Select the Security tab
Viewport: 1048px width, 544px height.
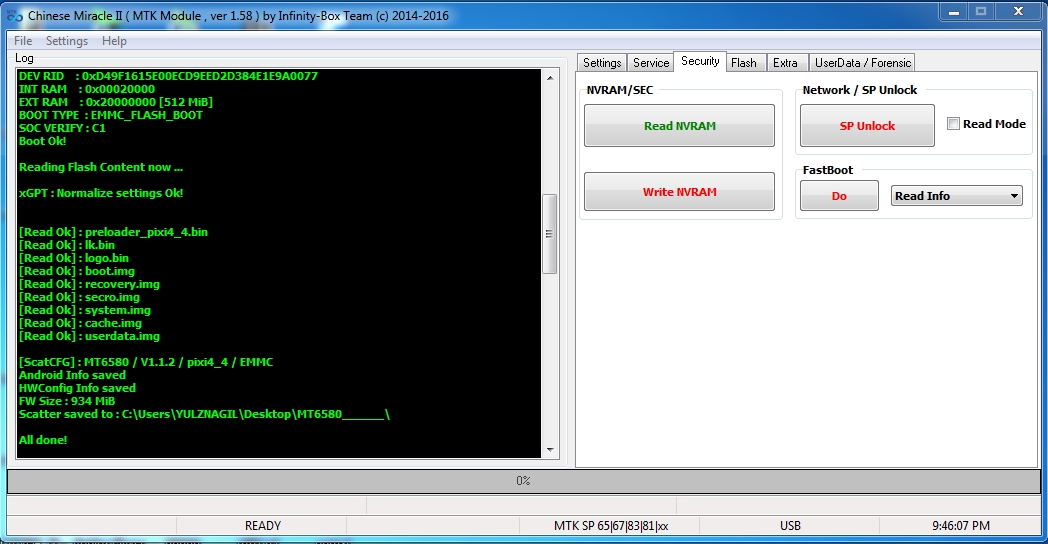tap(700, 61)
